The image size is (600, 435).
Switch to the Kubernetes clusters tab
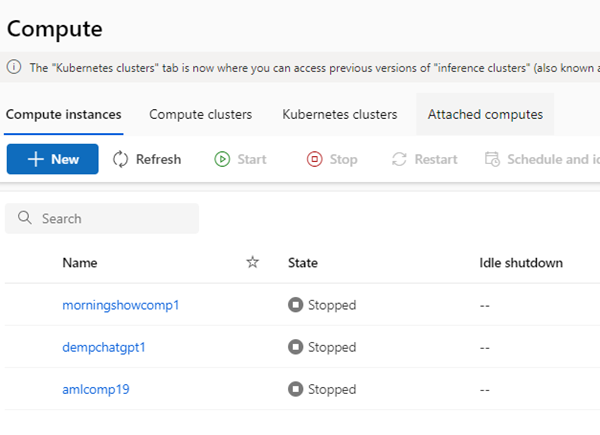coord(339,114)
